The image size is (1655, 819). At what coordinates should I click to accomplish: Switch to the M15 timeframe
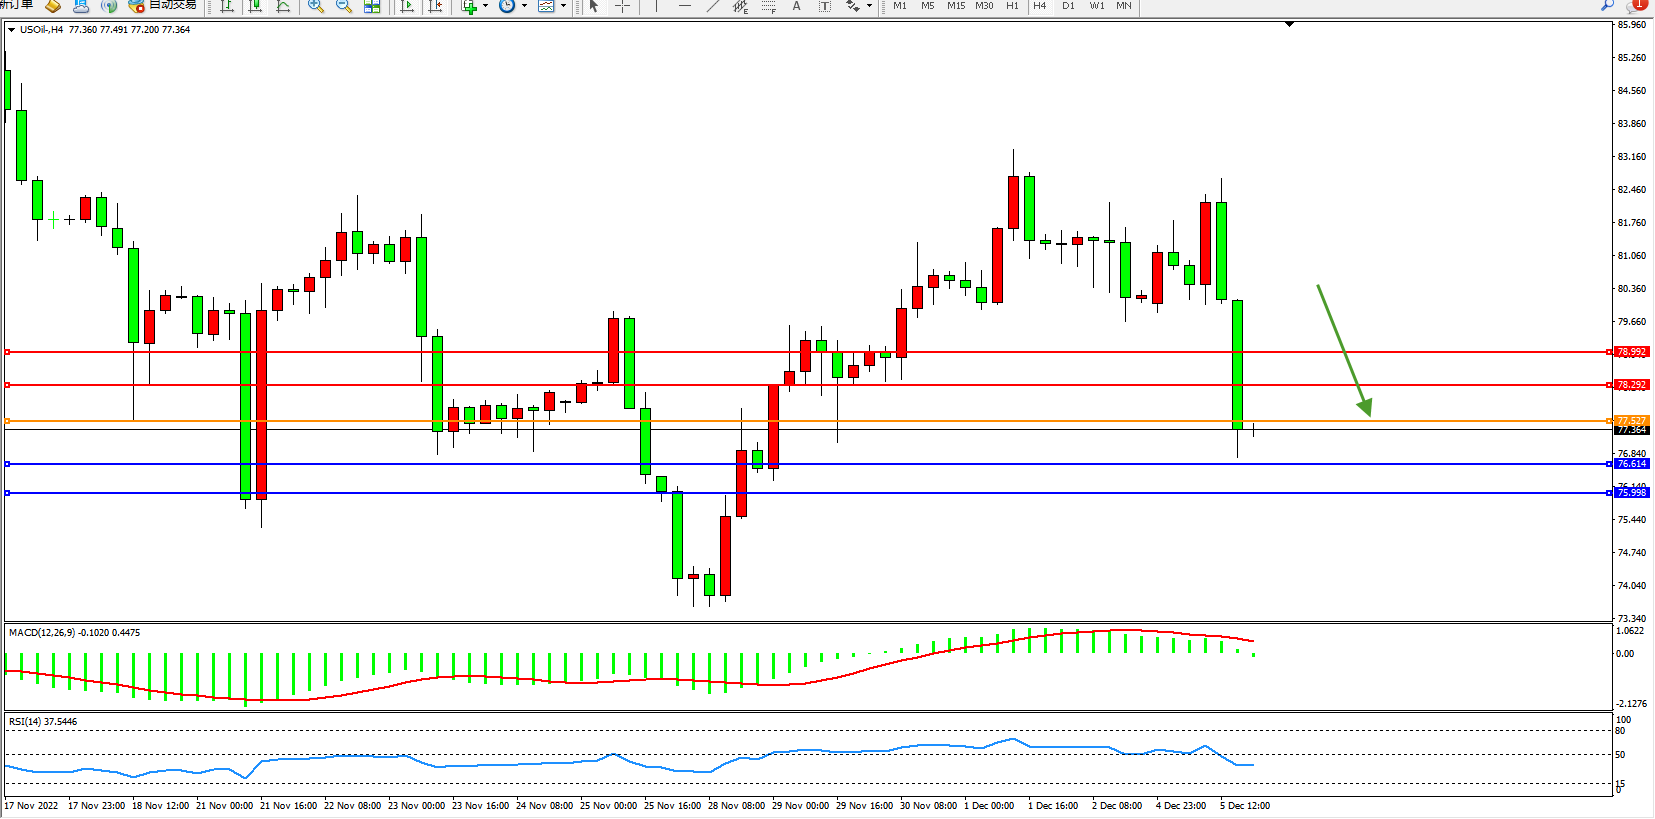click(x=956, y=6)
